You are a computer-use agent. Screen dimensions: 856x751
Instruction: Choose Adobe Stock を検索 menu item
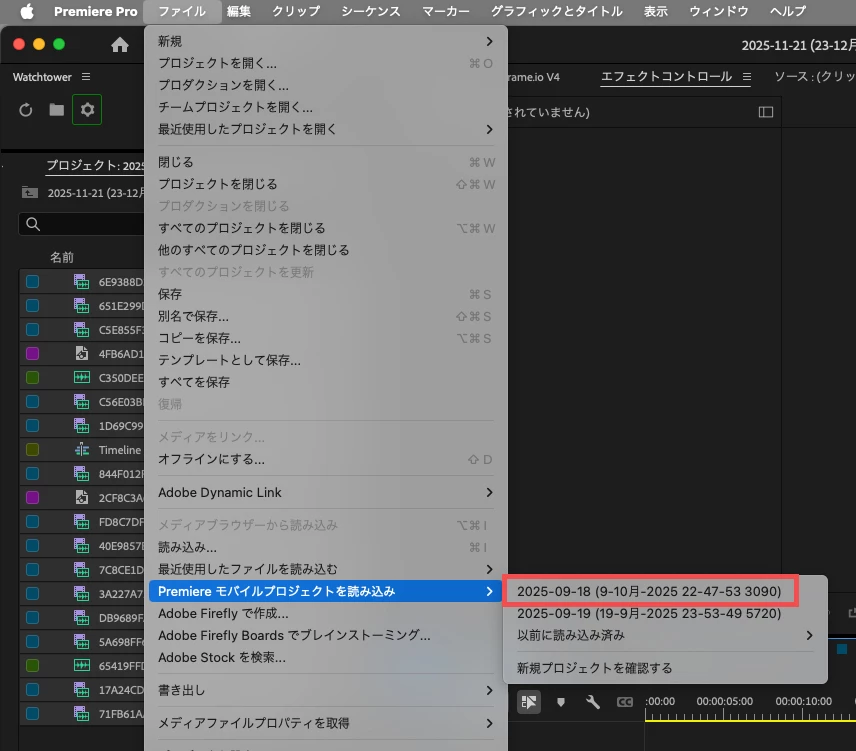(325, 657)
